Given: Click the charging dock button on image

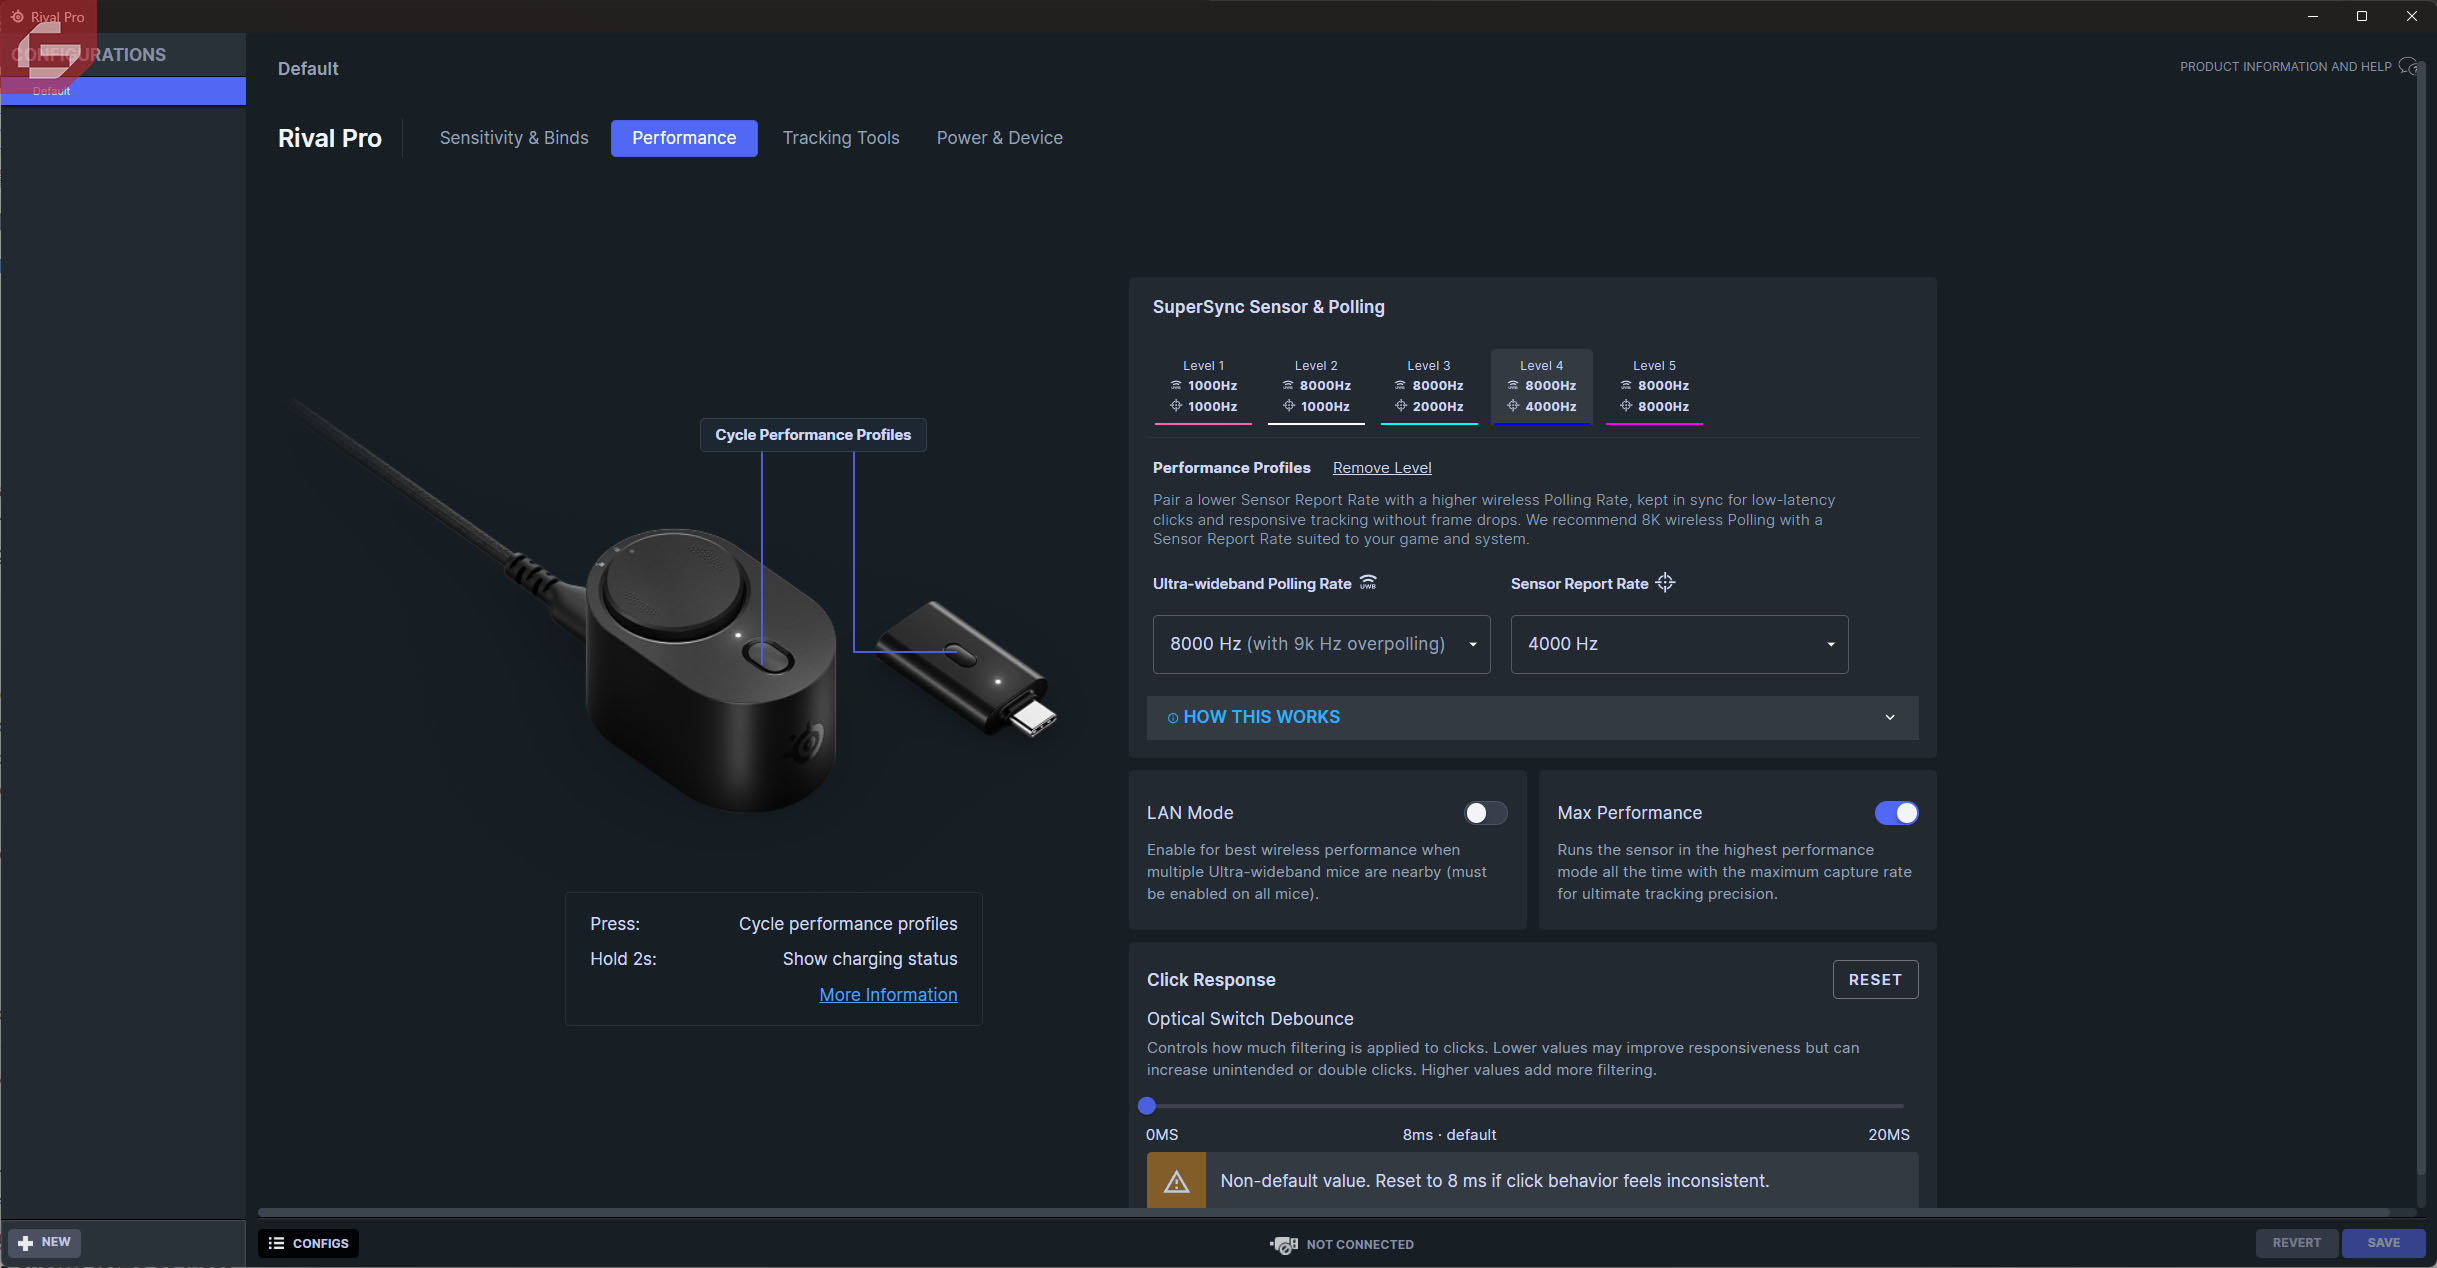Looking at the screenshot, I should (x=769, y=656).
